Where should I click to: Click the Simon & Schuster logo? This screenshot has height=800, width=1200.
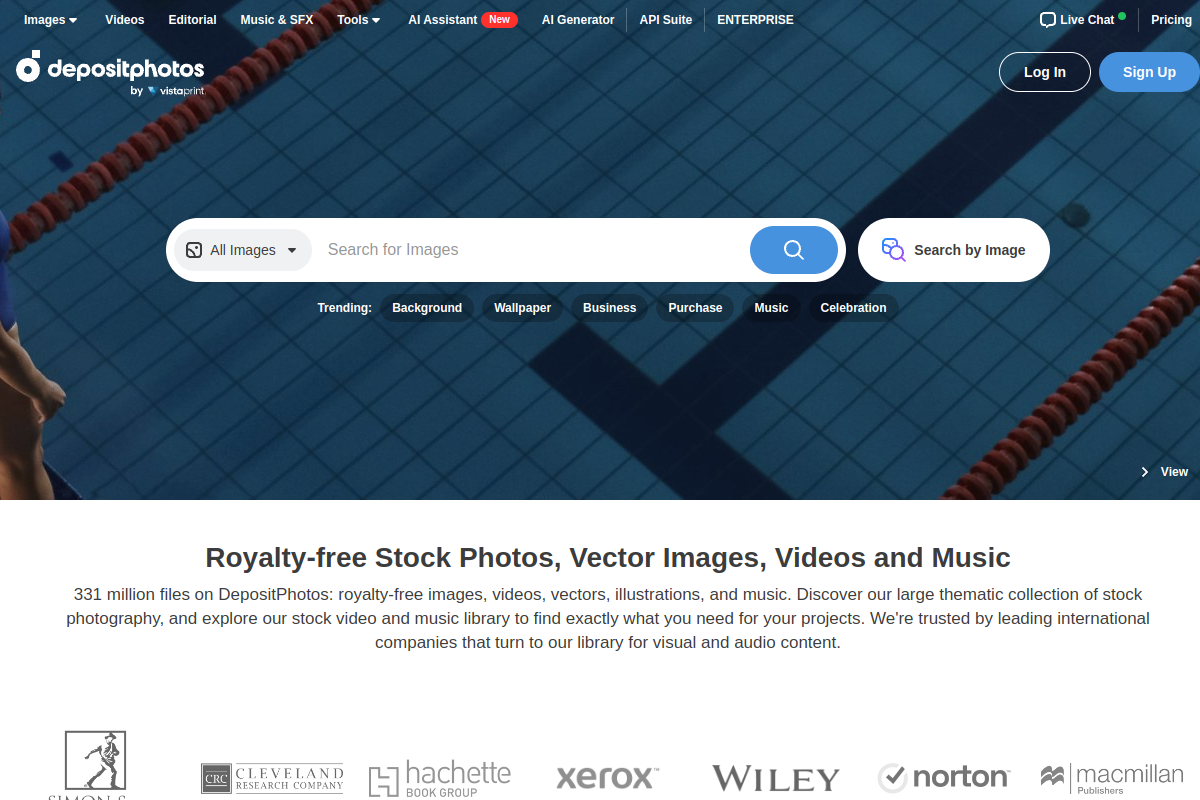(x=95, y=765)
